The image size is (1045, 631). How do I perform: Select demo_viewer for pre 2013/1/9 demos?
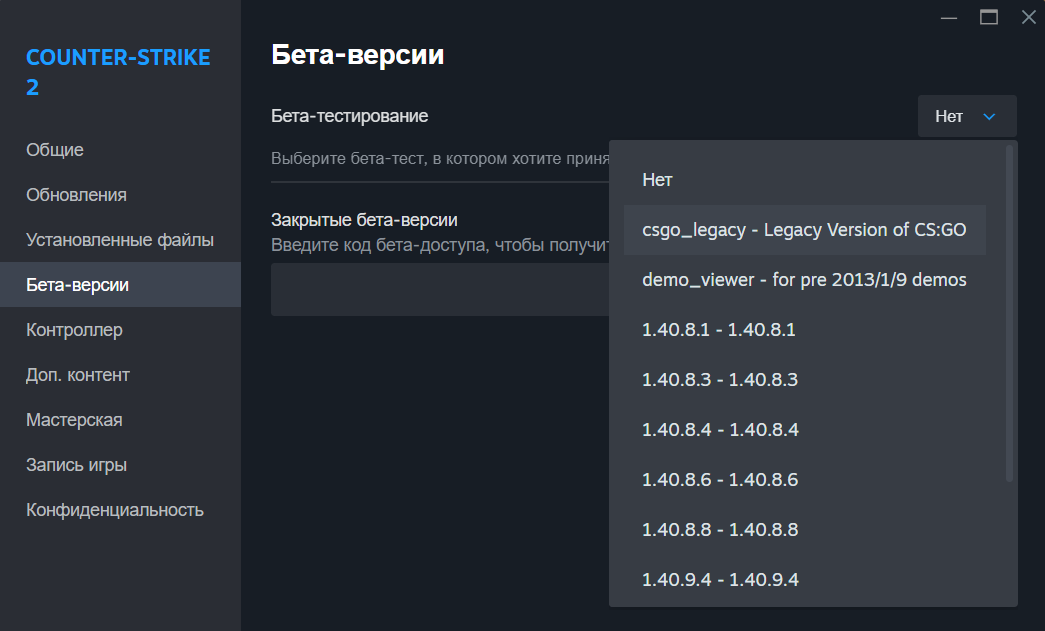pos(804,280)
